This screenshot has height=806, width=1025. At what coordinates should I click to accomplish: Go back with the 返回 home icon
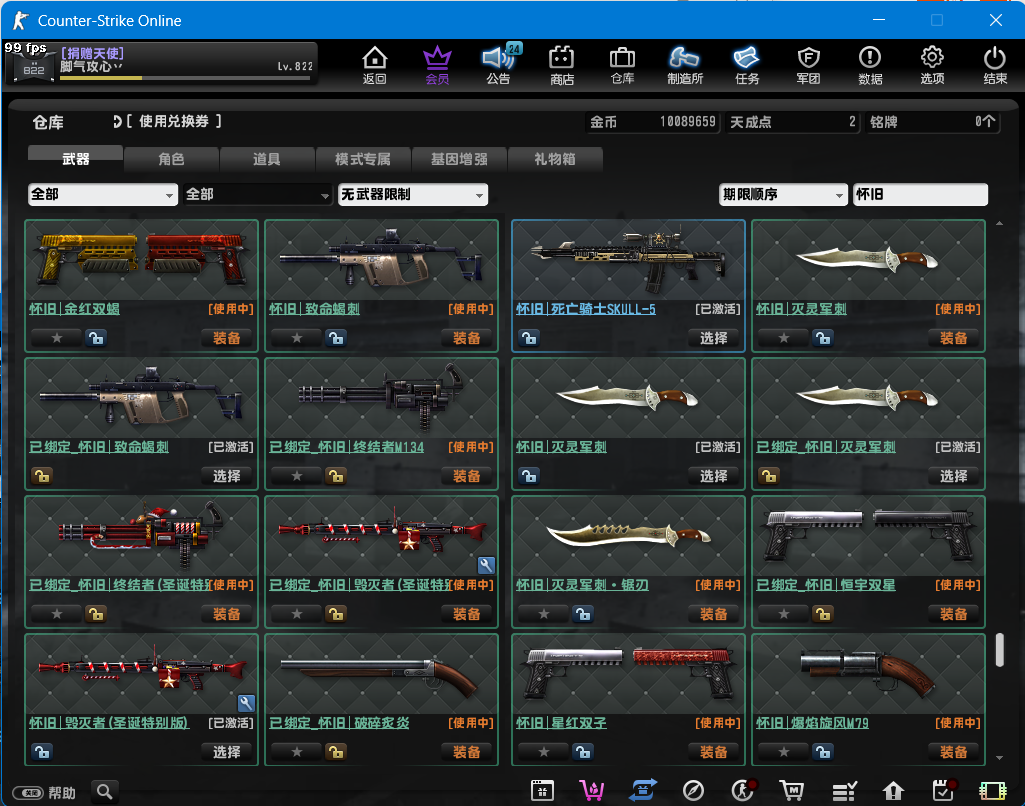[375, 65]
